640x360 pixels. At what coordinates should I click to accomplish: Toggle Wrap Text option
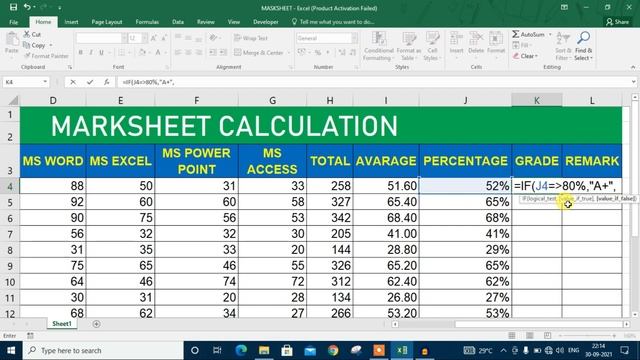(251, 38)
